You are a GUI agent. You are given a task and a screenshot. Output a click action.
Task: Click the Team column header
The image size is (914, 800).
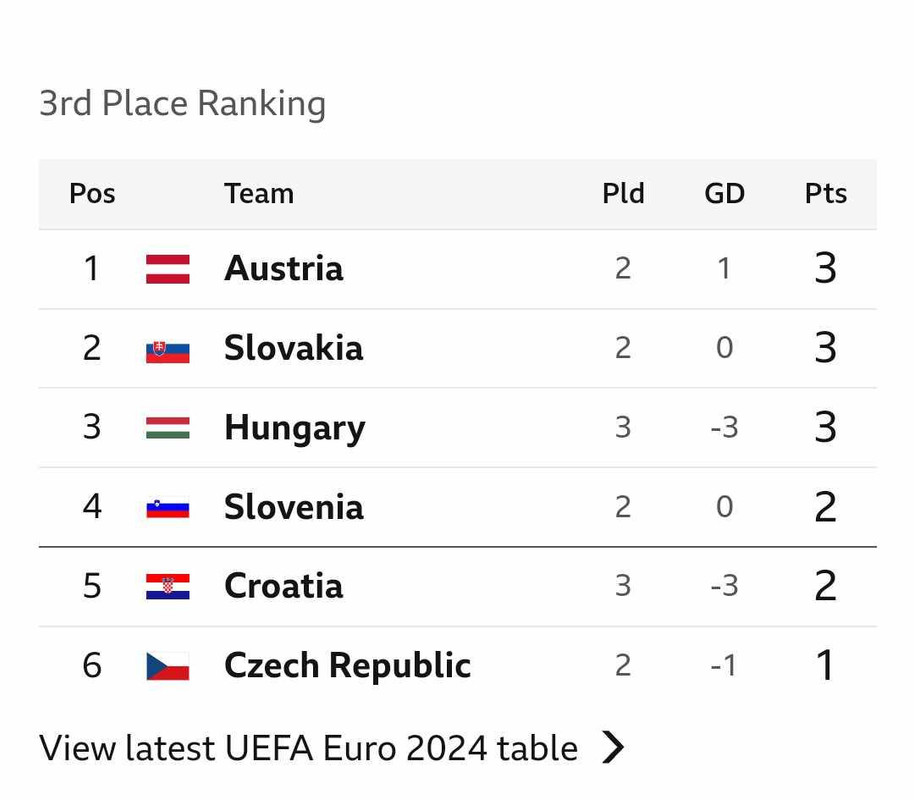(258, 193)
